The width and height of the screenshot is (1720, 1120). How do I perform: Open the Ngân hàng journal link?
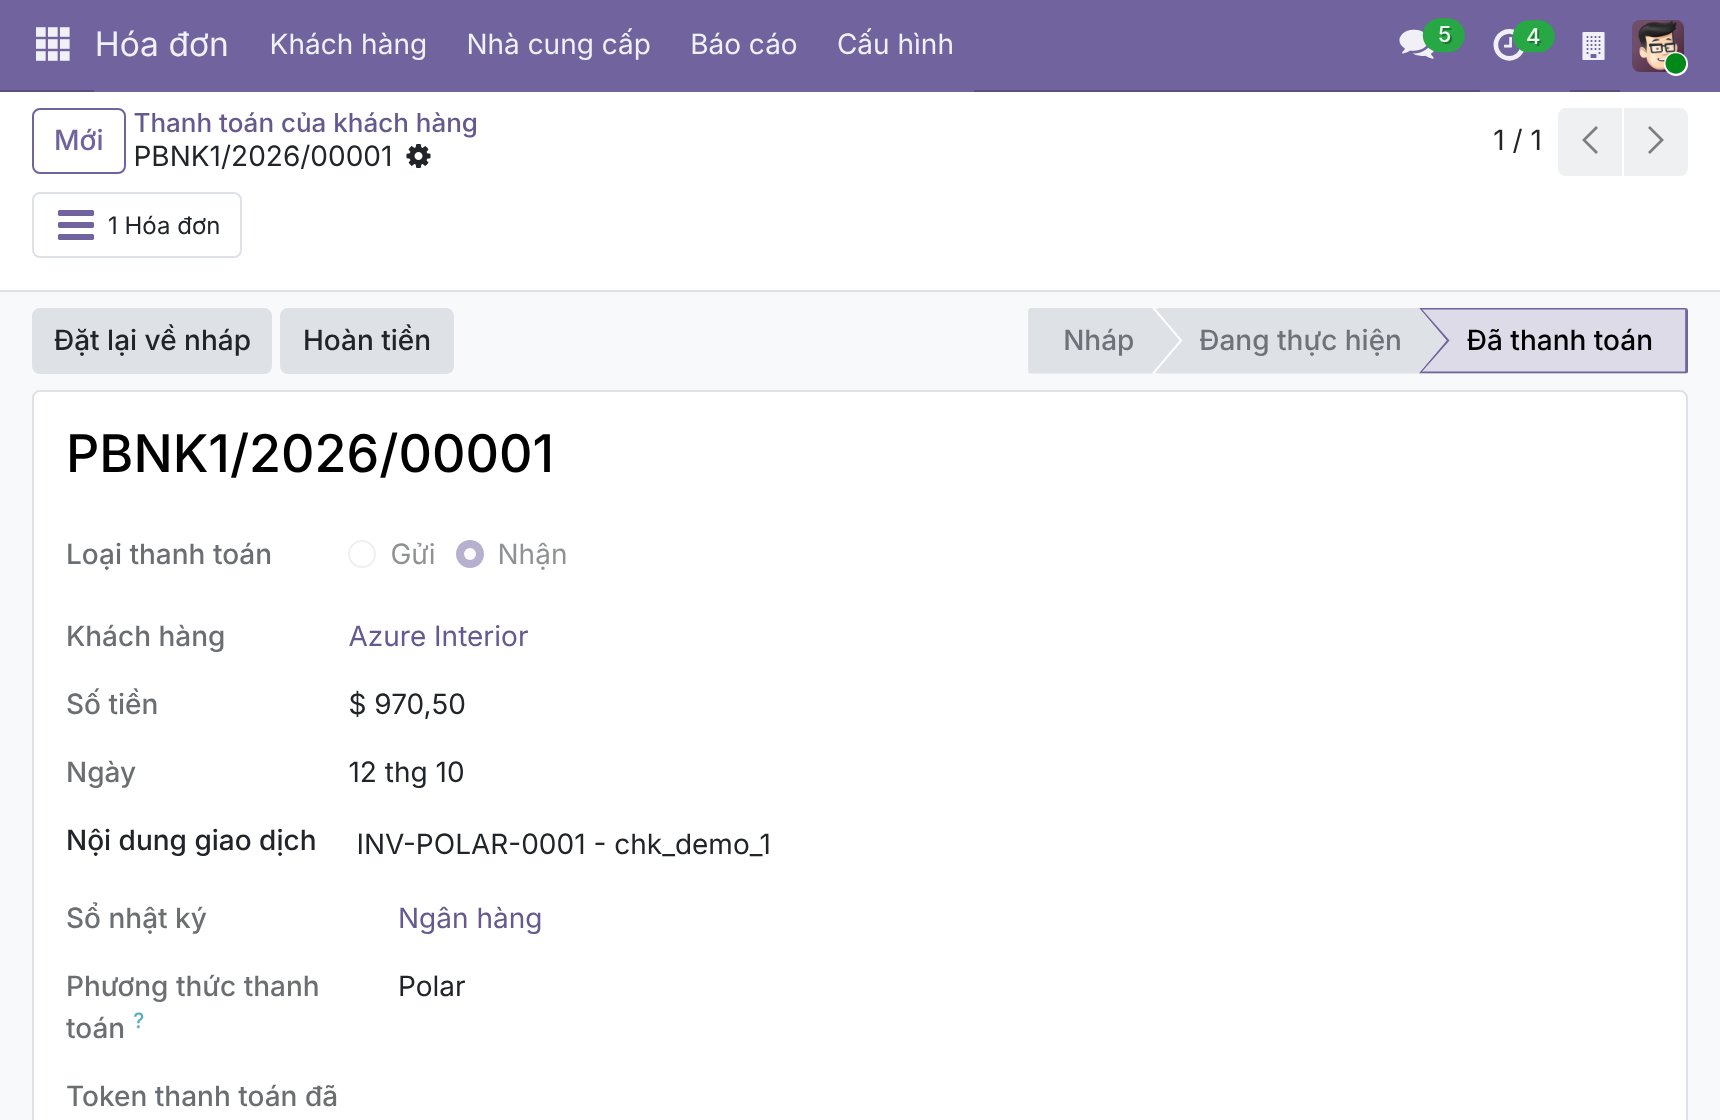(470, 918)
